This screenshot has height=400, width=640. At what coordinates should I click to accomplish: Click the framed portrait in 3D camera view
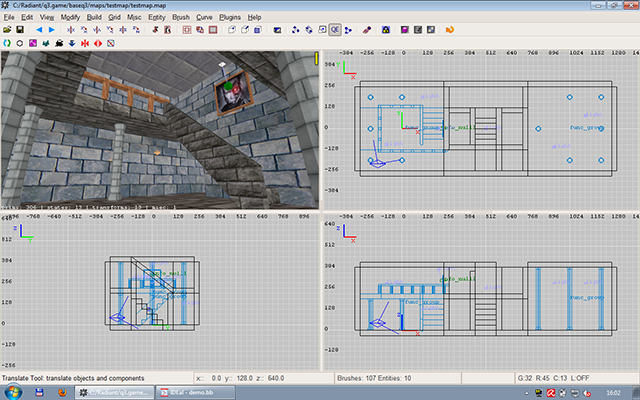tap(231, 95)
